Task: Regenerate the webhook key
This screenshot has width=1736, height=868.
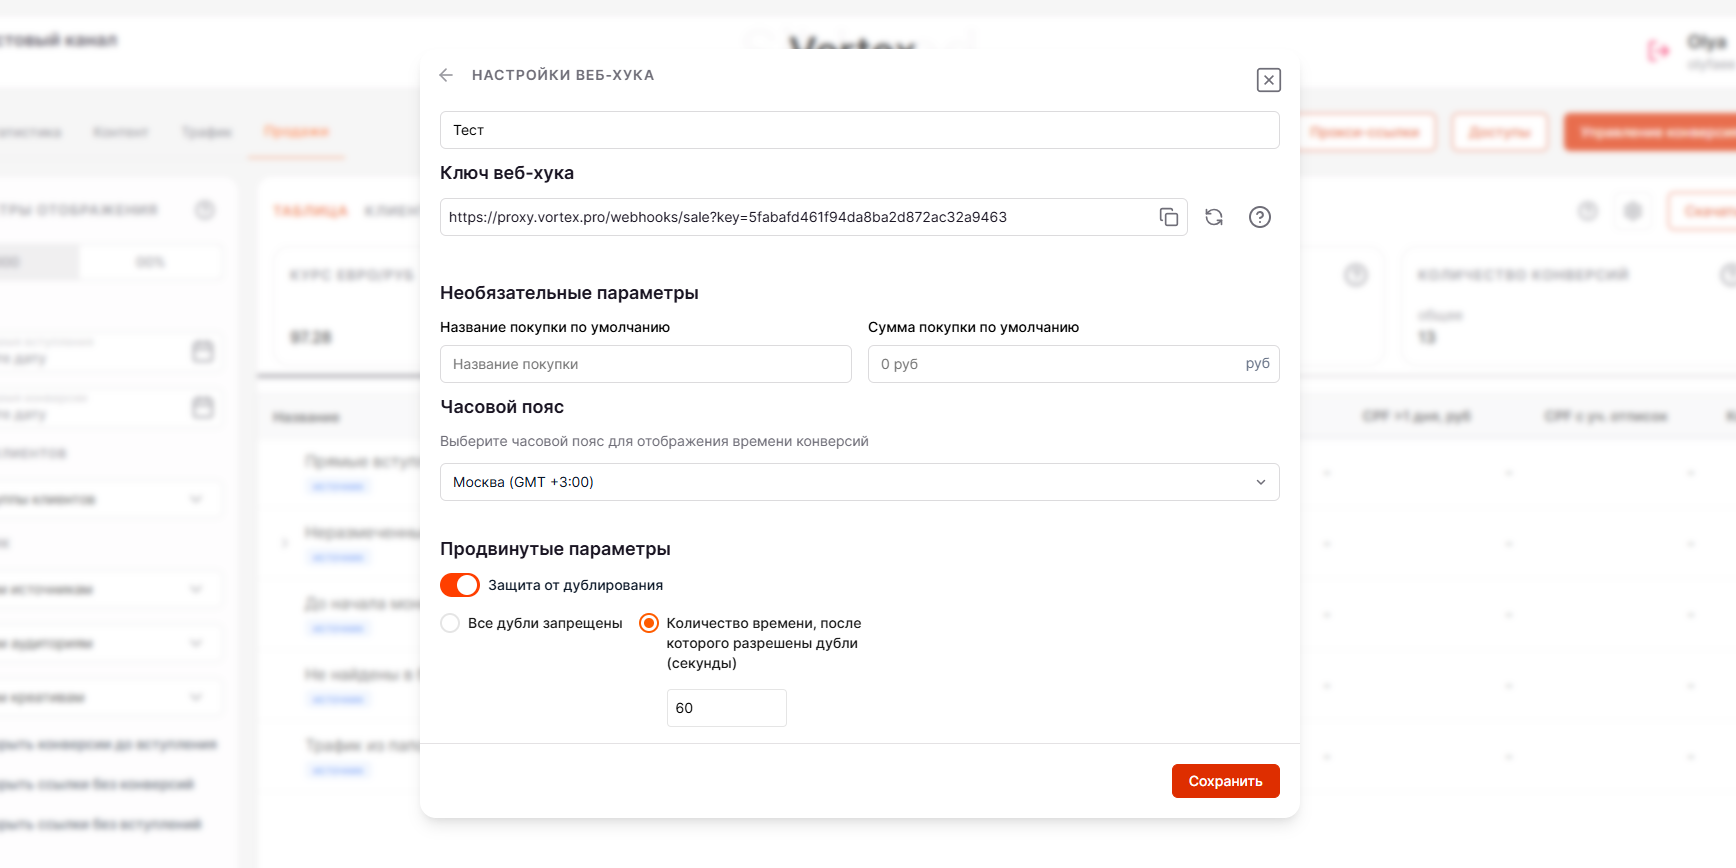Action: pyautogui.click(x=1213, y=217)
